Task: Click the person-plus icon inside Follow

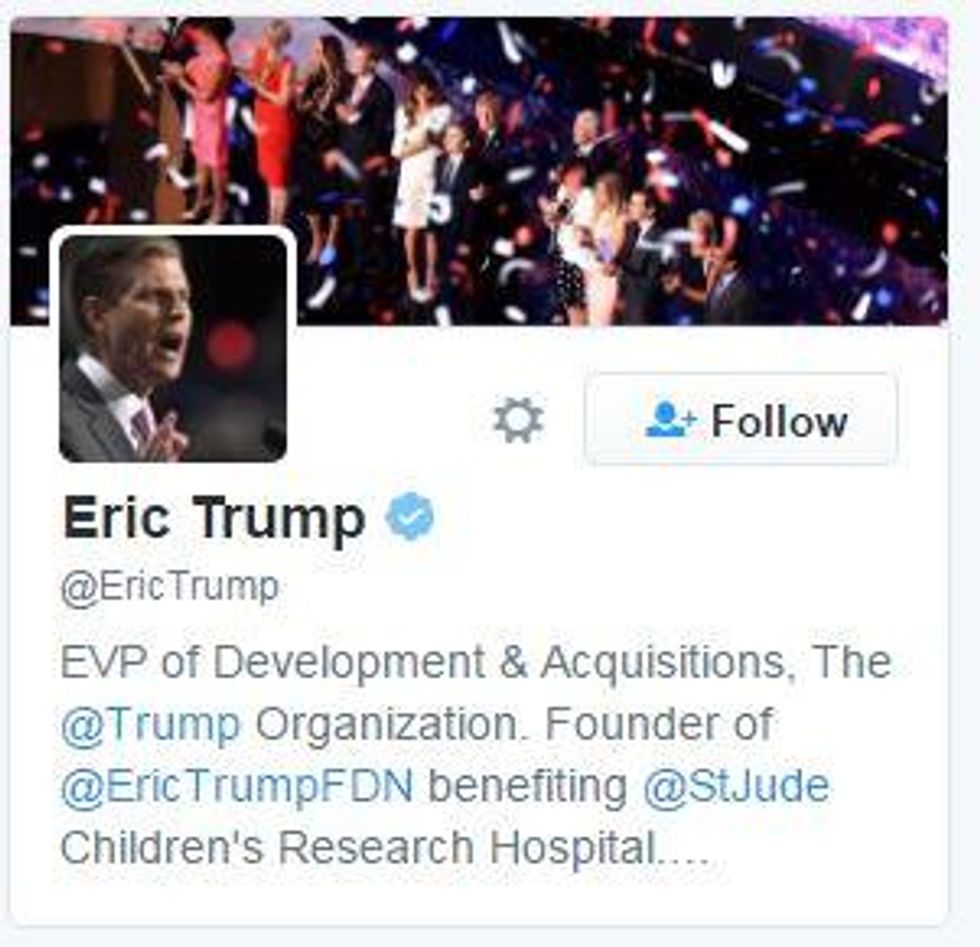Action: point(670,419)
